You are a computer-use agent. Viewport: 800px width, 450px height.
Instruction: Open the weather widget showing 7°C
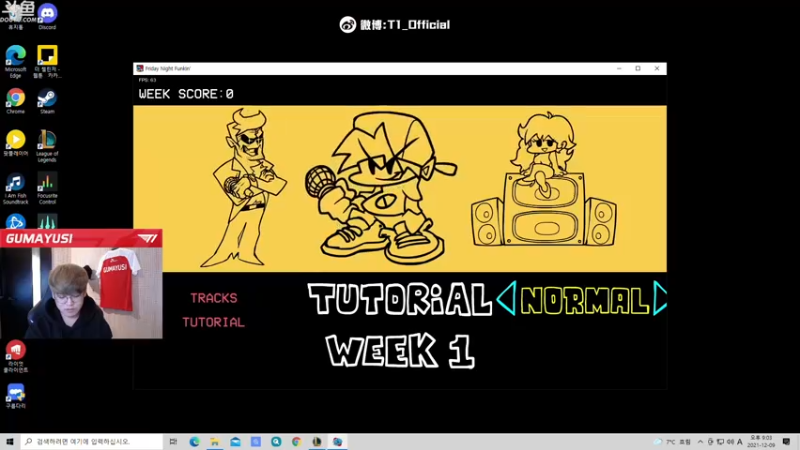pos(672,442)
